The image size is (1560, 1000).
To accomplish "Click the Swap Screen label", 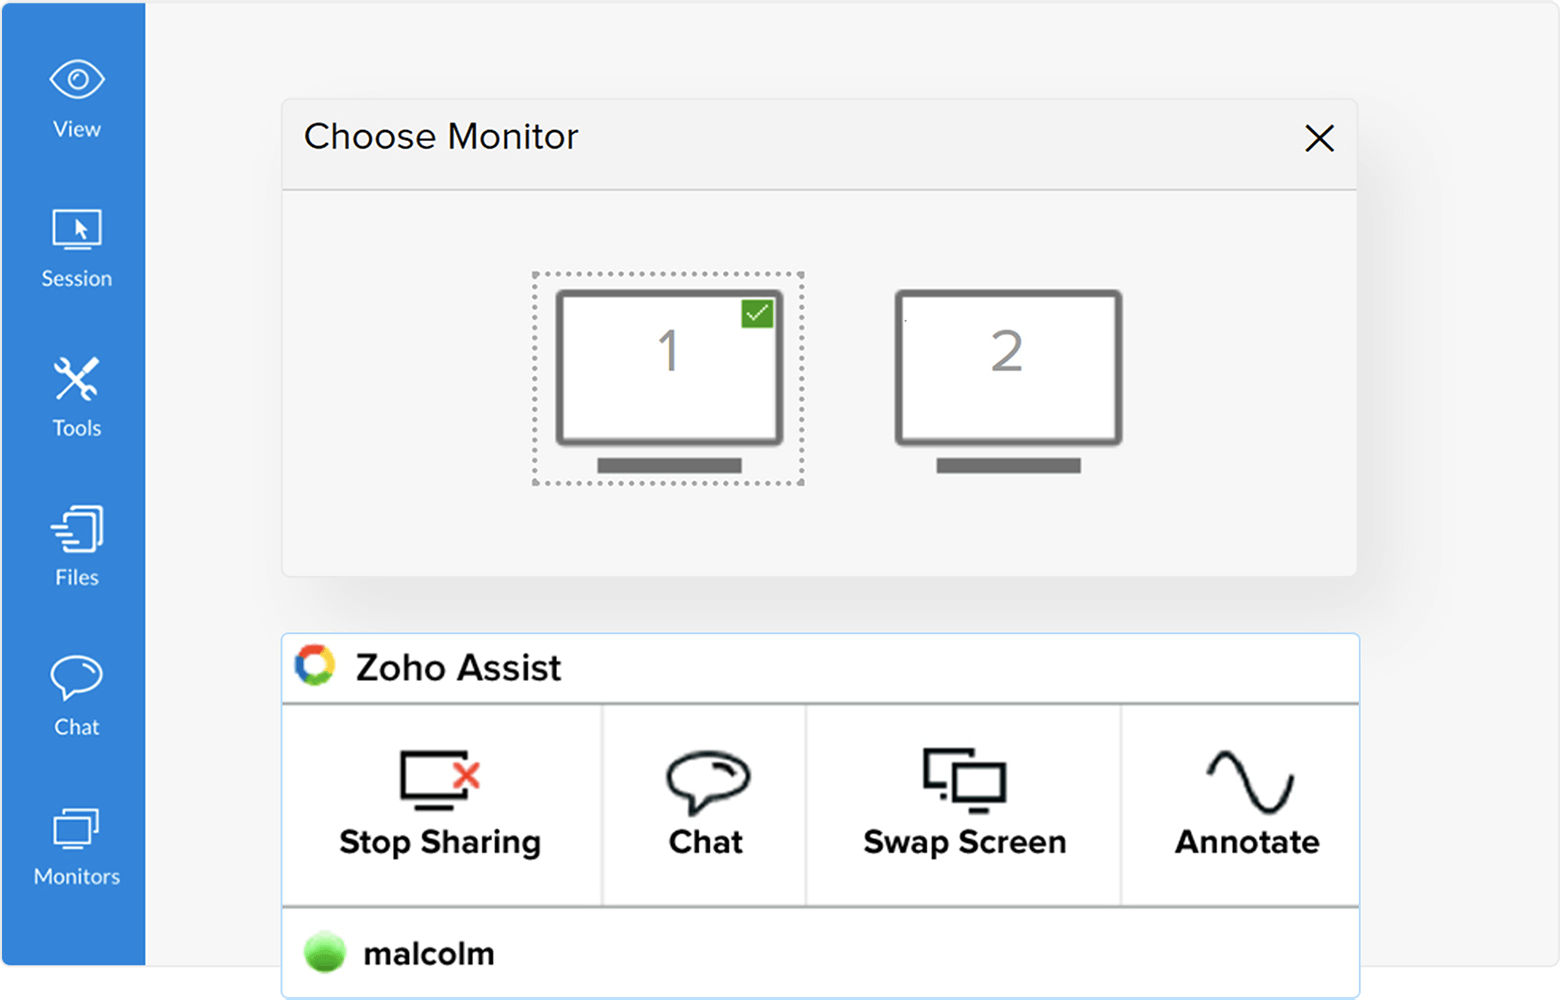I will (x=964, y=842).
